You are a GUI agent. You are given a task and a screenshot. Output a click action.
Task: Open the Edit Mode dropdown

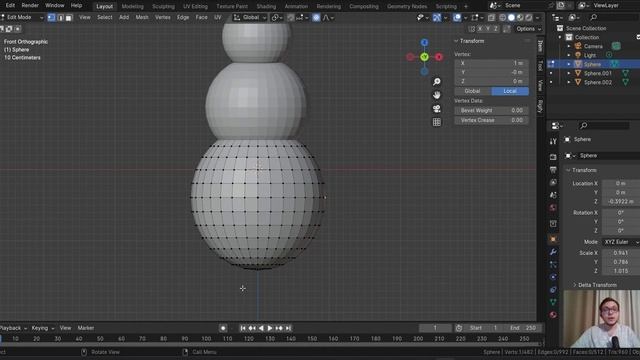(x=22, y=18)
